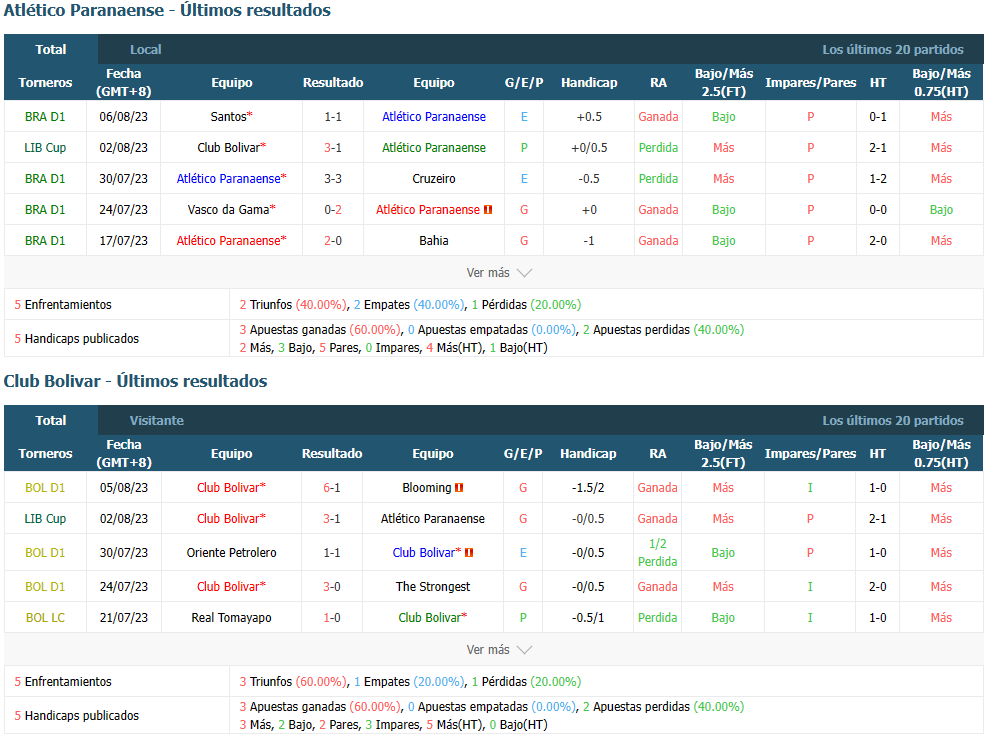Image resolution: width=990 pixels, height=740 pixels.
Task: Click LIB Cup tournament in Atlético table
Action: click(x=45, y=148)
